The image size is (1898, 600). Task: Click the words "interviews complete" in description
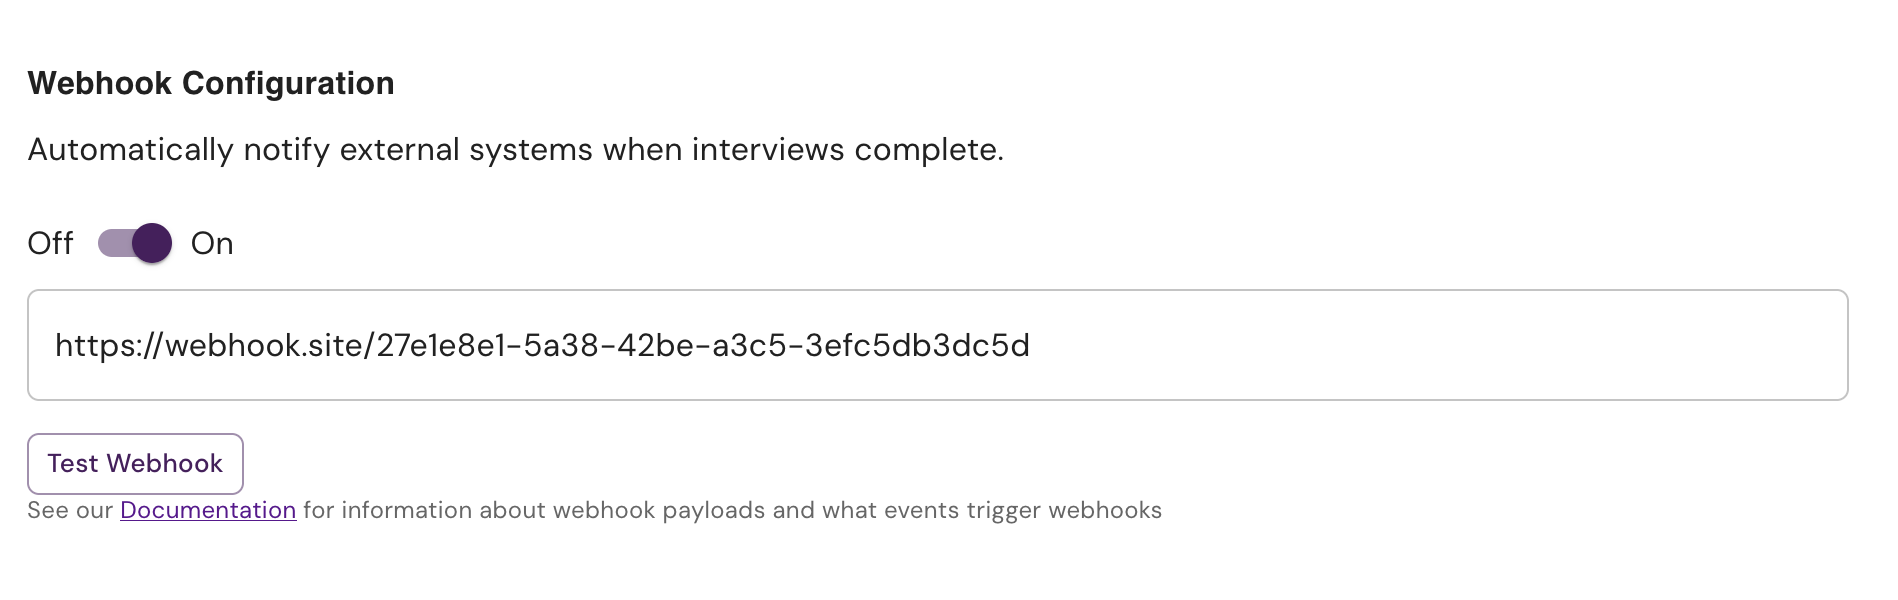[848, 150]
